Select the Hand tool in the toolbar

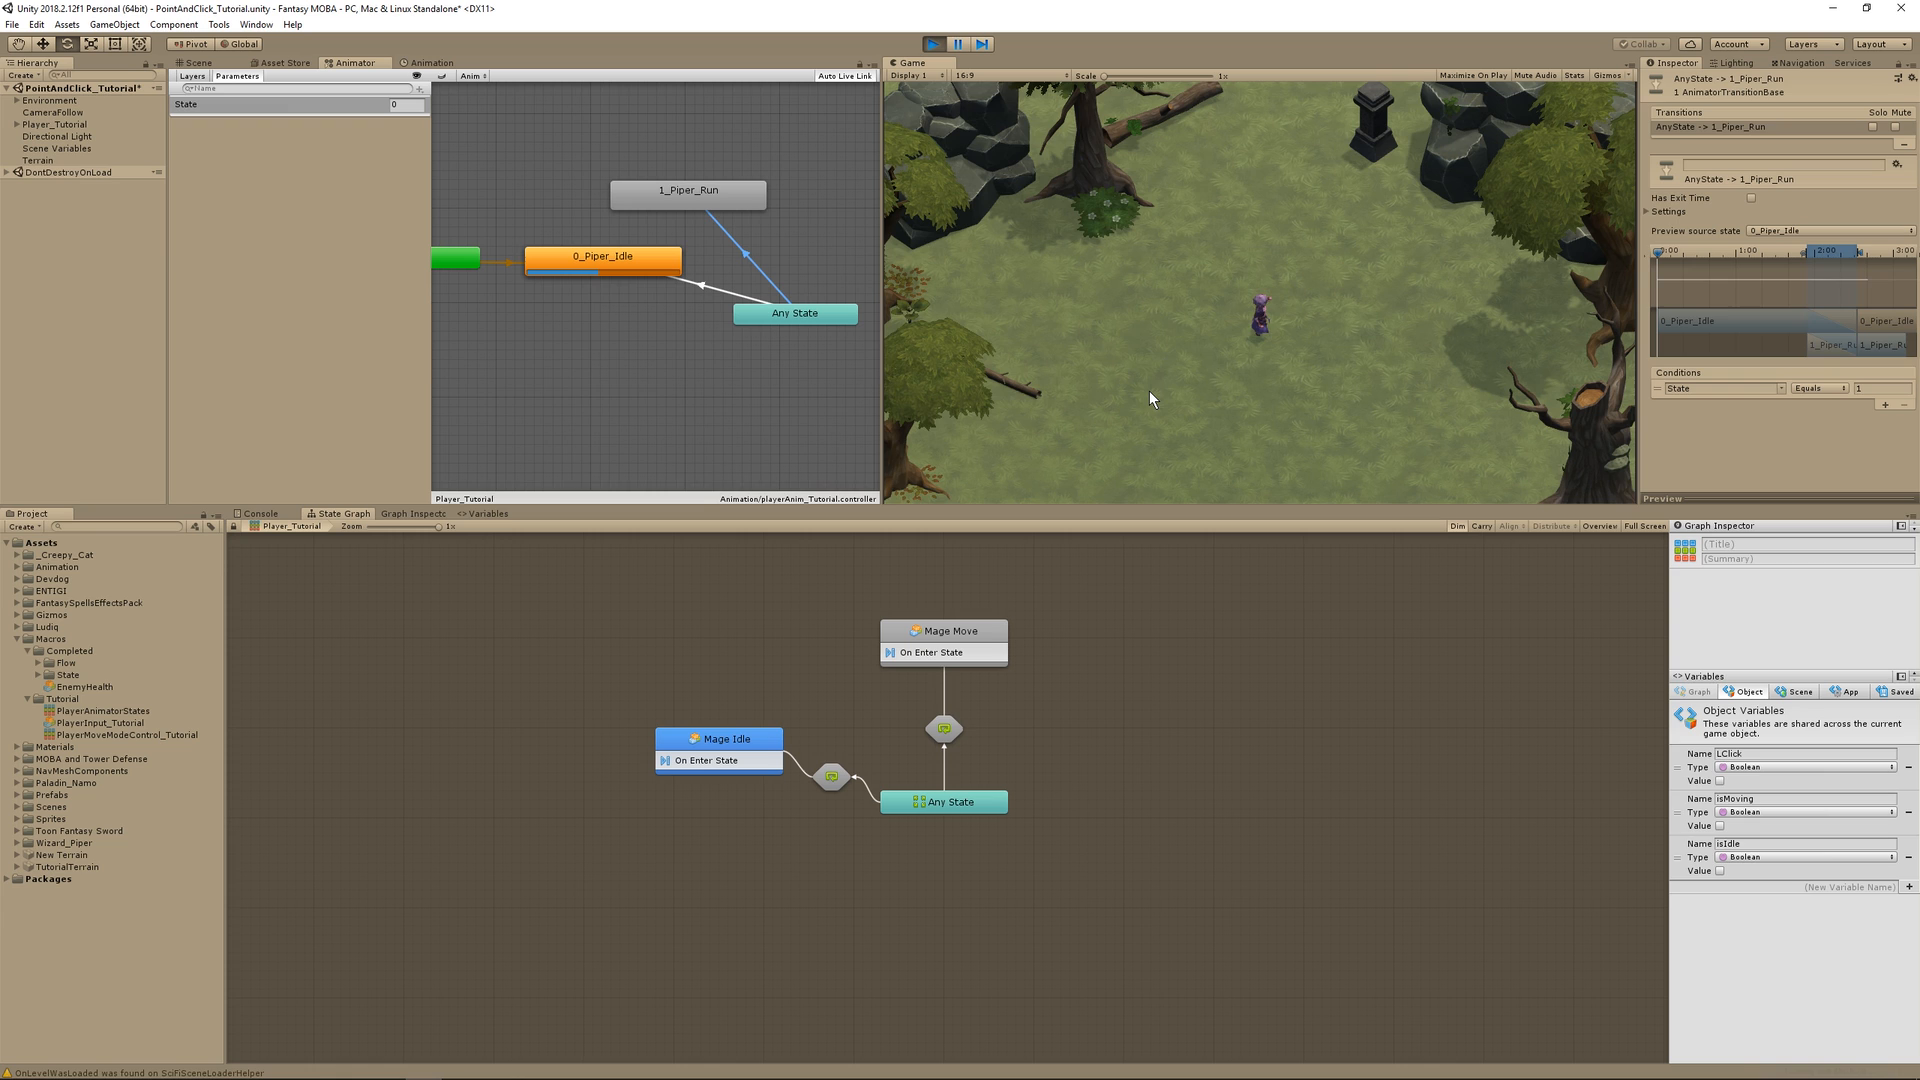pyautogui.click(x=17, y=44)
